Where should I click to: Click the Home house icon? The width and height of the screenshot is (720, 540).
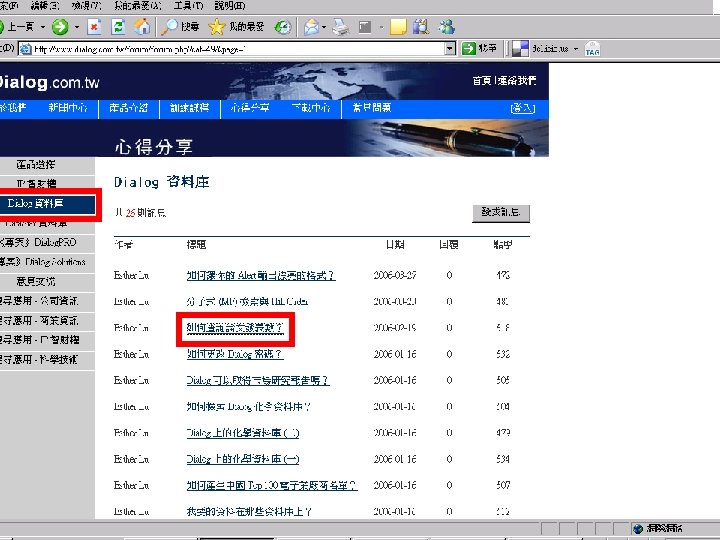142,27
